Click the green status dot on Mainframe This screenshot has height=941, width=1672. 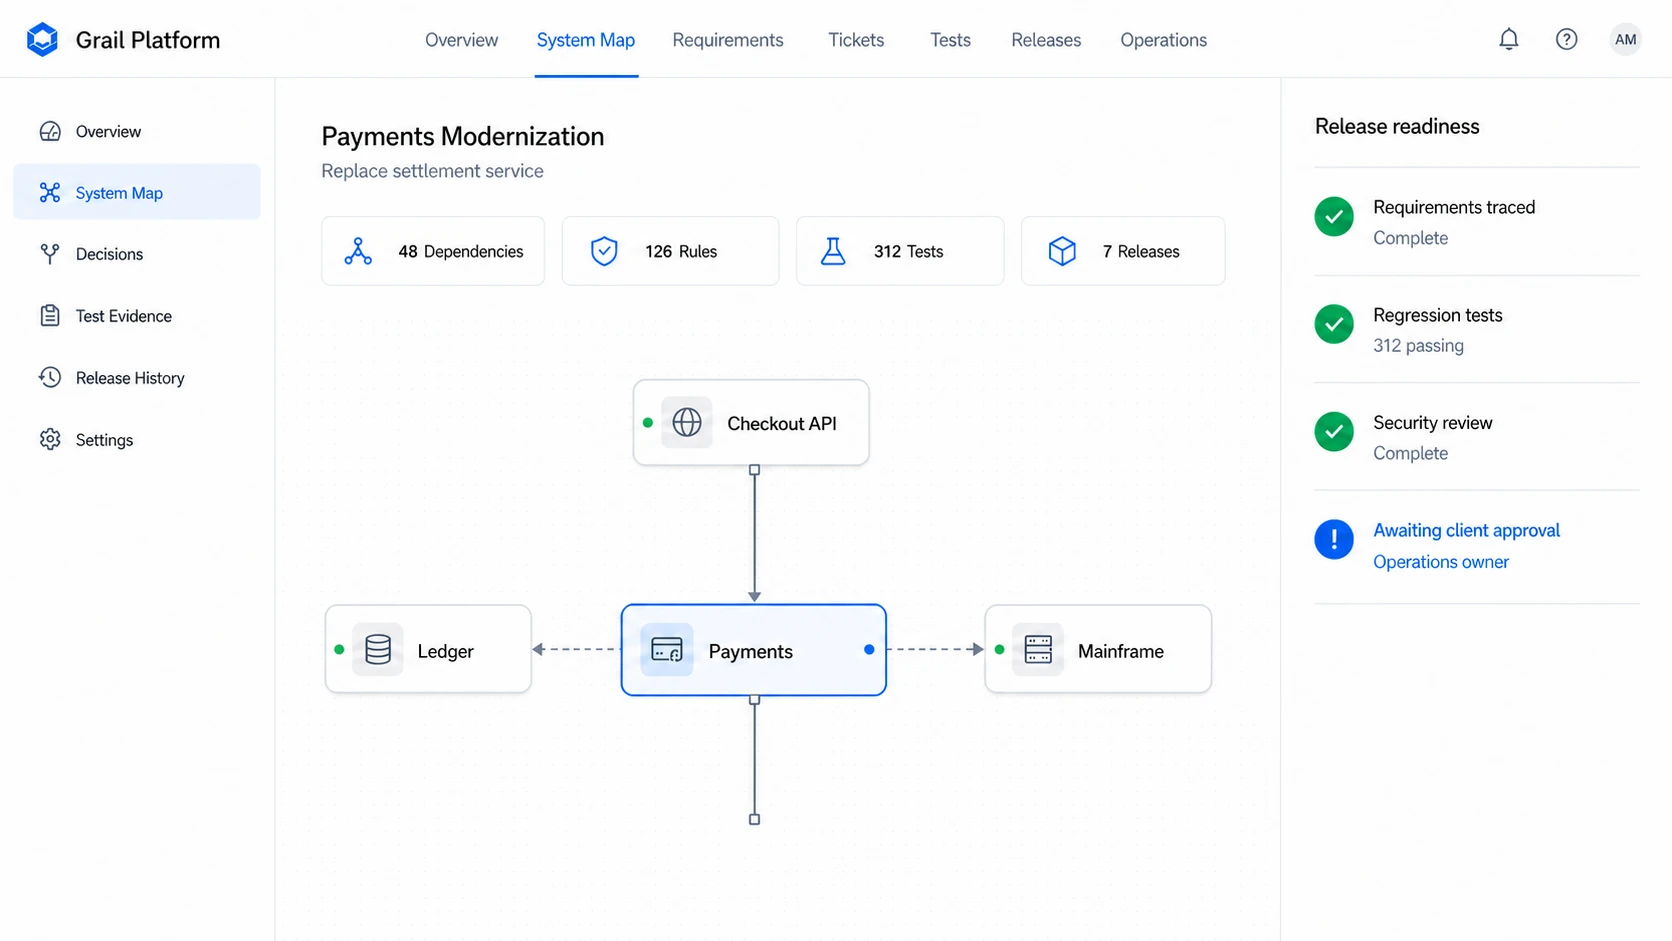click(x=1000, y=650)
